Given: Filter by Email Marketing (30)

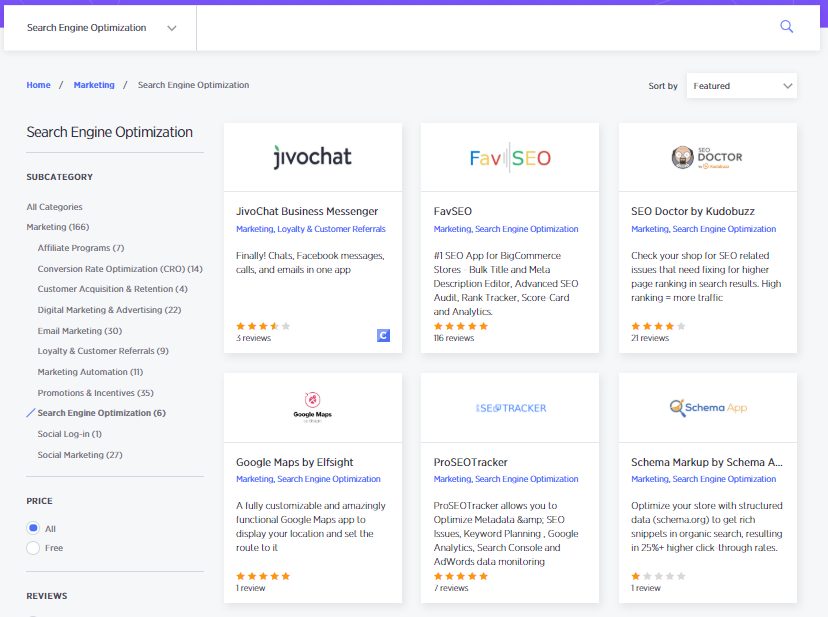Looking at the screenshot, I should tap(80, 331).
